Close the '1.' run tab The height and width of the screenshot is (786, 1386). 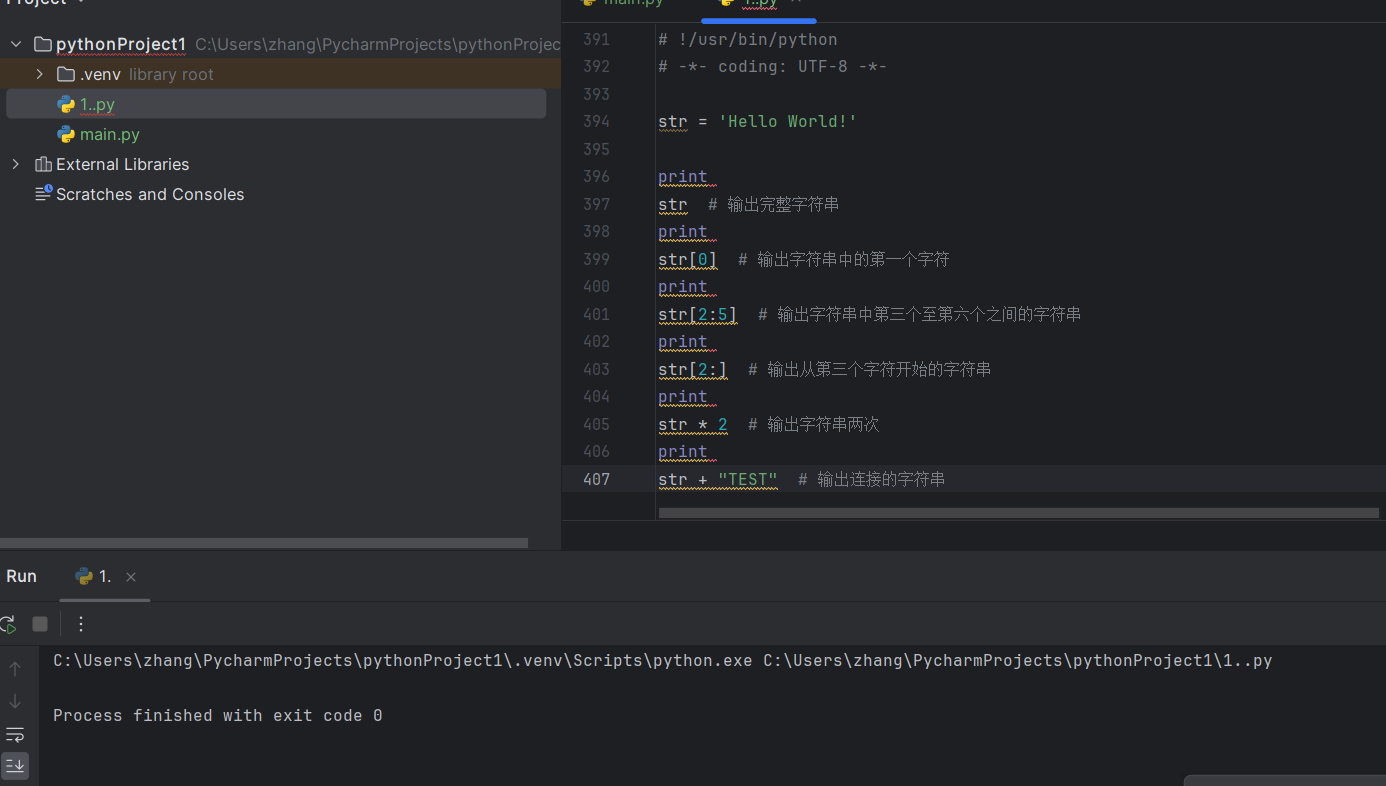131,577
